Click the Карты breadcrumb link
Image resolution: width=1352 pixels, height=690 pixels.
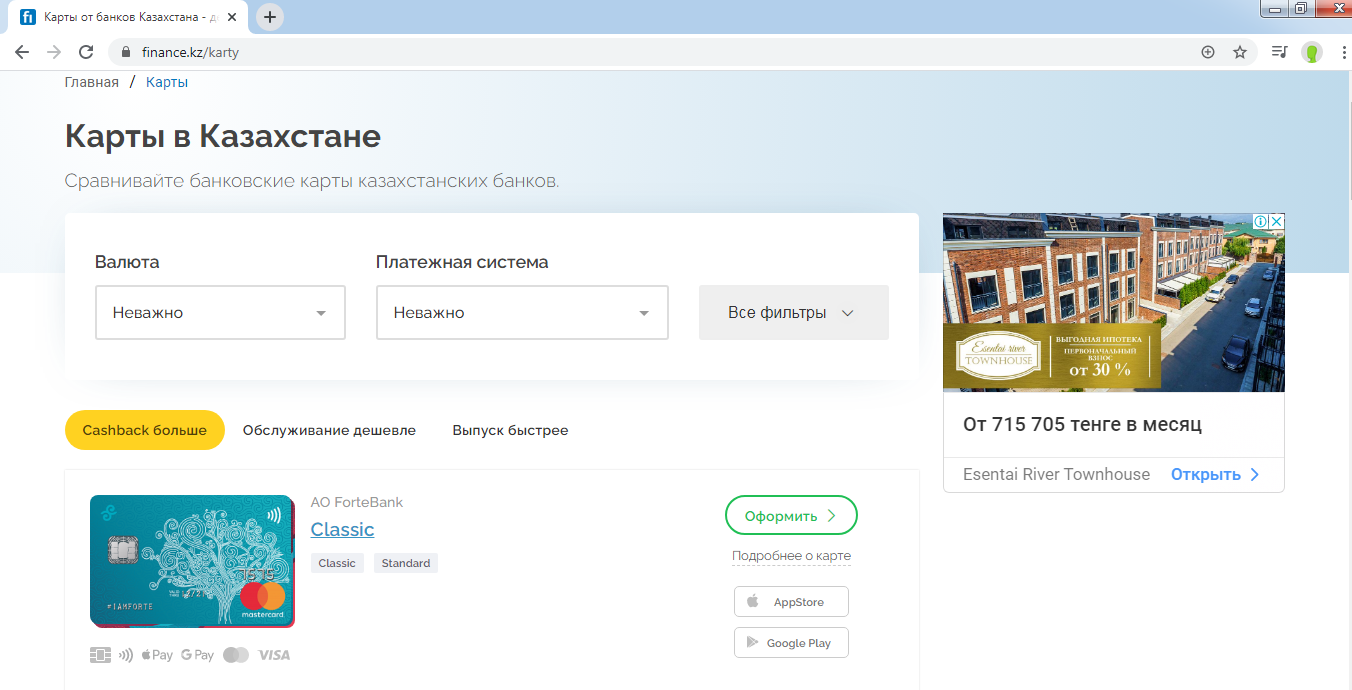(x=167, y=82)
